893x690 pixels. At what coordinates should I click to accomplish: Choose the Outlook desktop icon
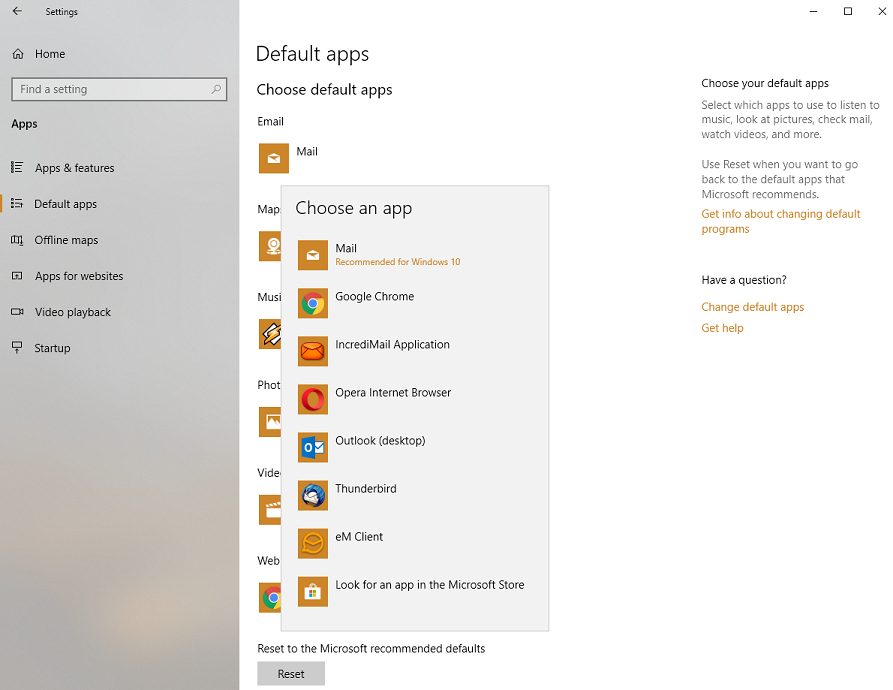click(x=313, y=447)
